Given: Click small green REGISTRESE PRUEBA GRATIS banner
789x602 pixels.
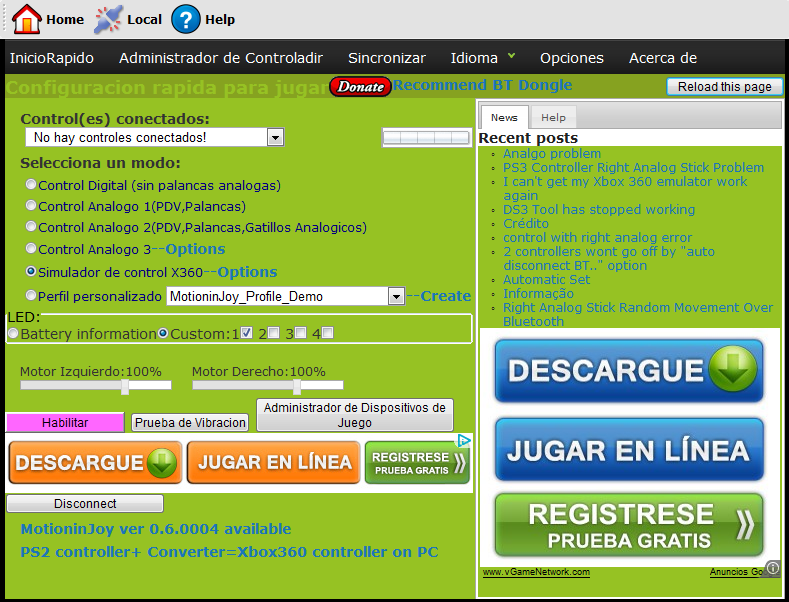Looking at the screenshot, I should 417,463.
